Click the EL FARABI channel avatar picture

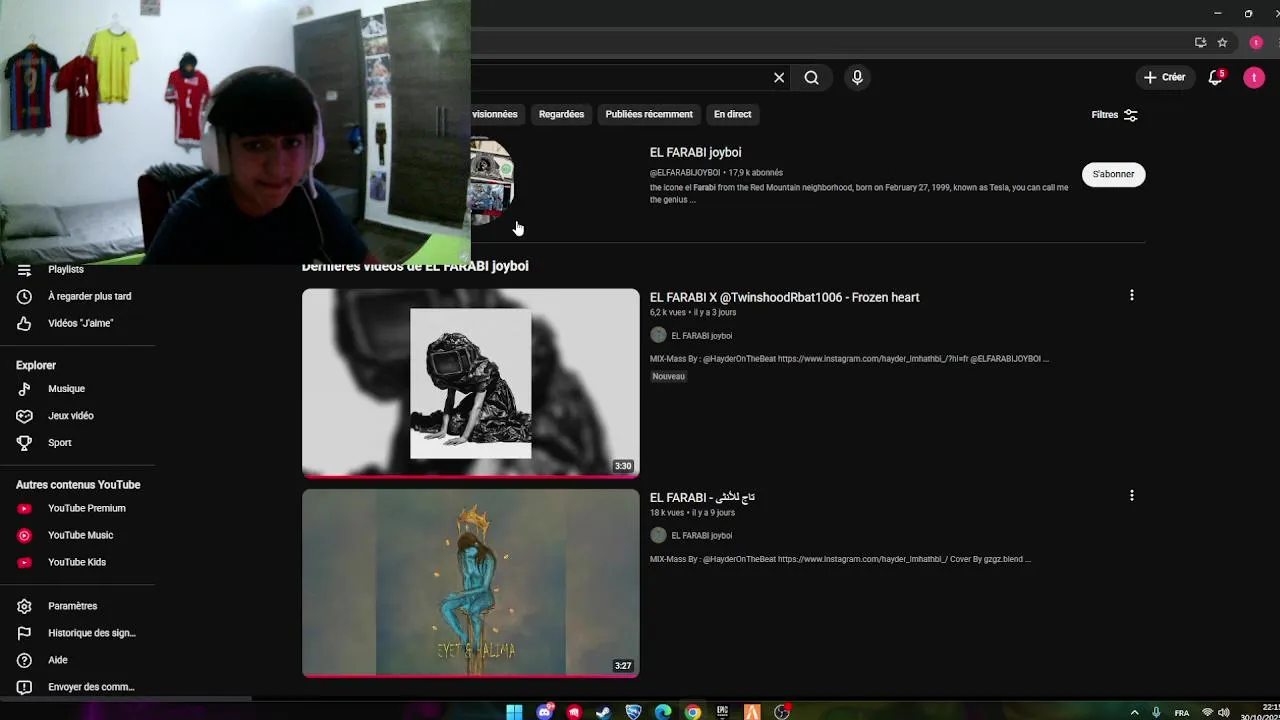click(x=492, y=182)
